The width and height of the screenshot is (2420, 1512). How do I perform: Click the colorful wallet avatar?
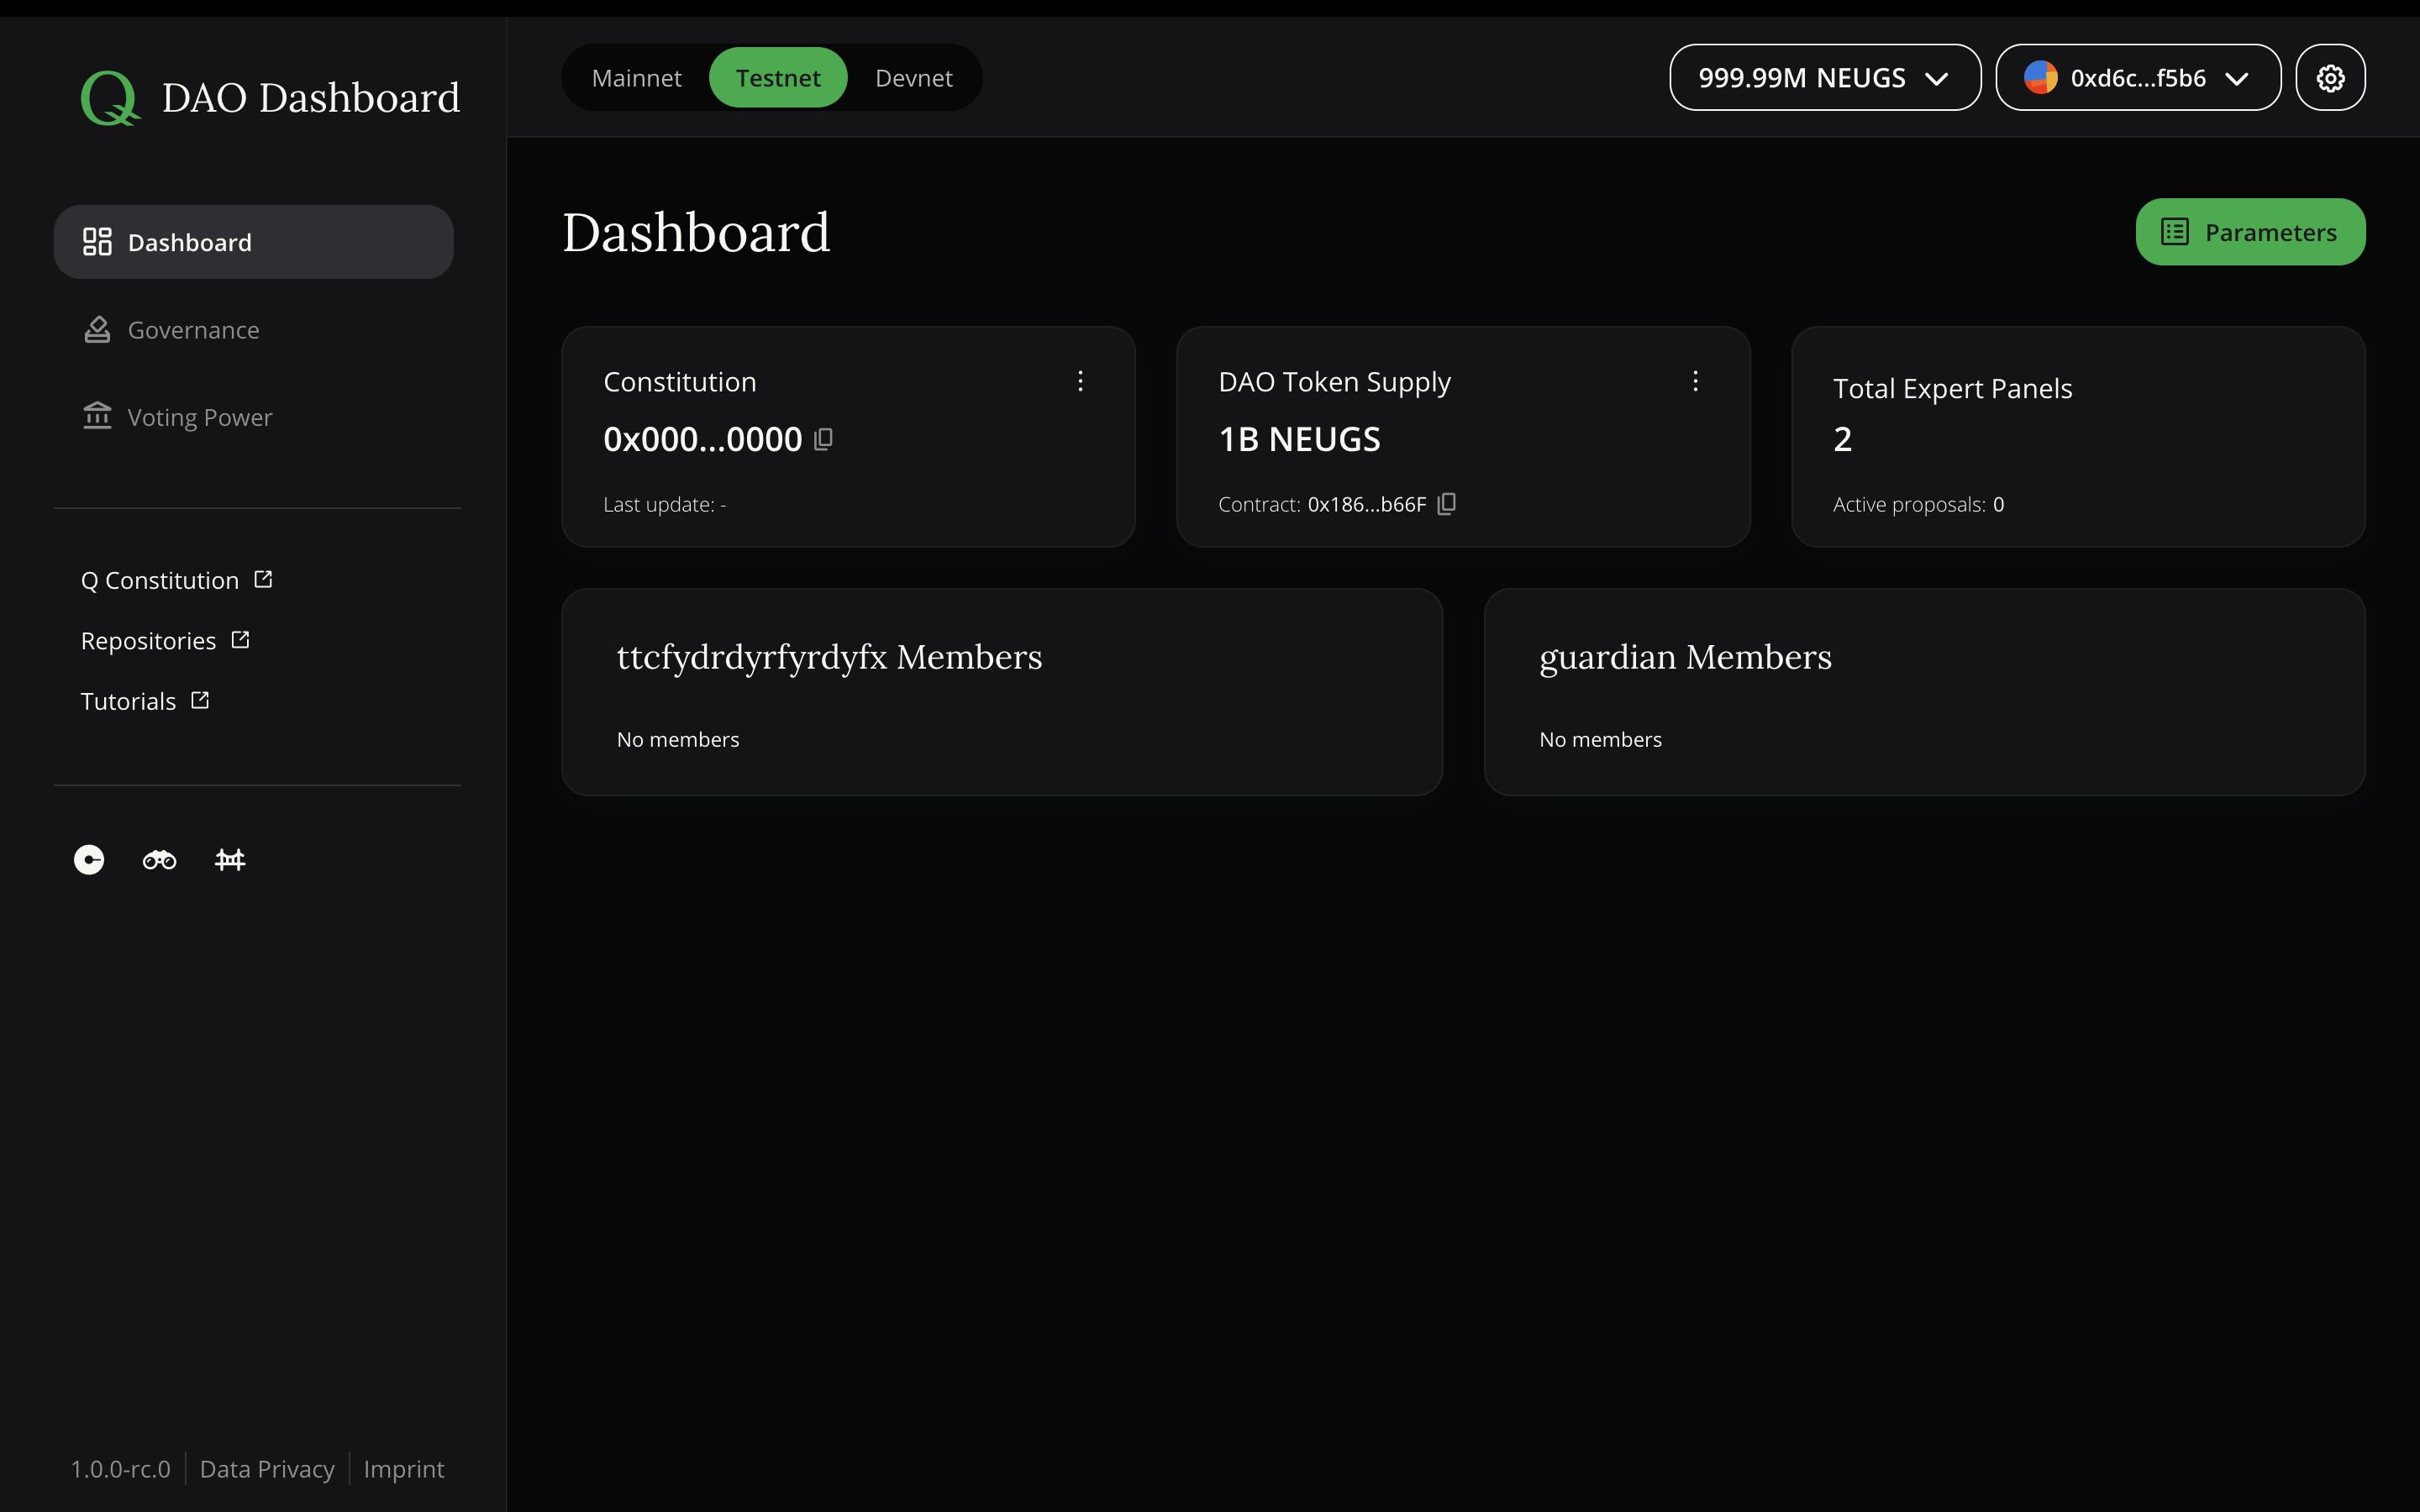(2042, 77)
